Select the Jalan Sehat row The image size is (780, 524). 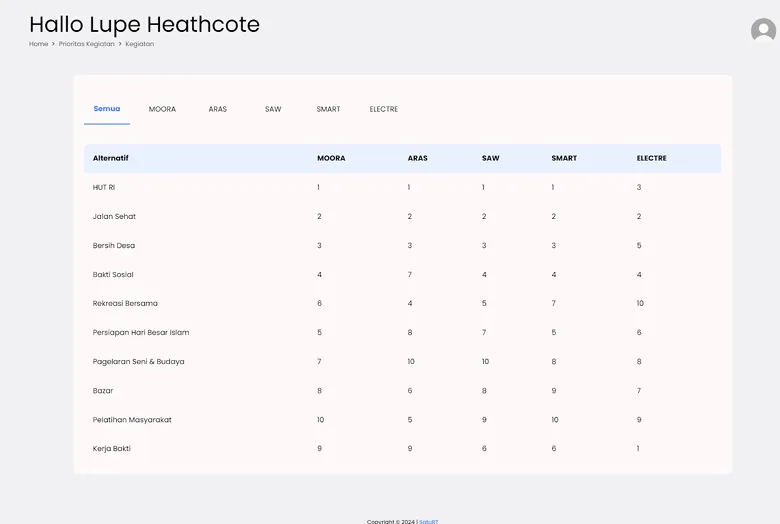(x=114, y=216)
